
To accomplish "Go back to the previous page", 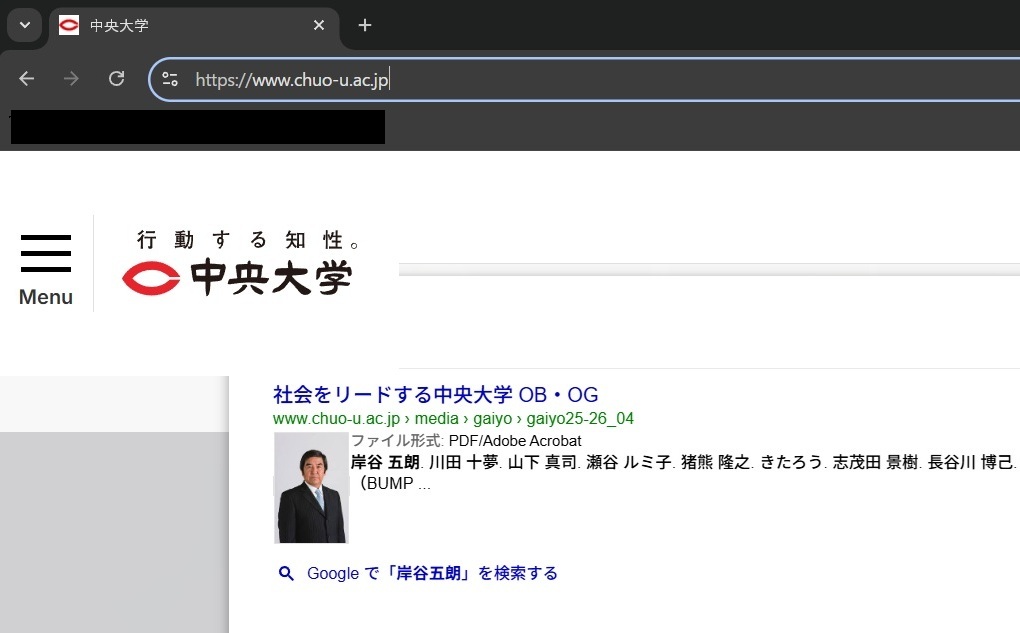I will click(x=27, y=79).
